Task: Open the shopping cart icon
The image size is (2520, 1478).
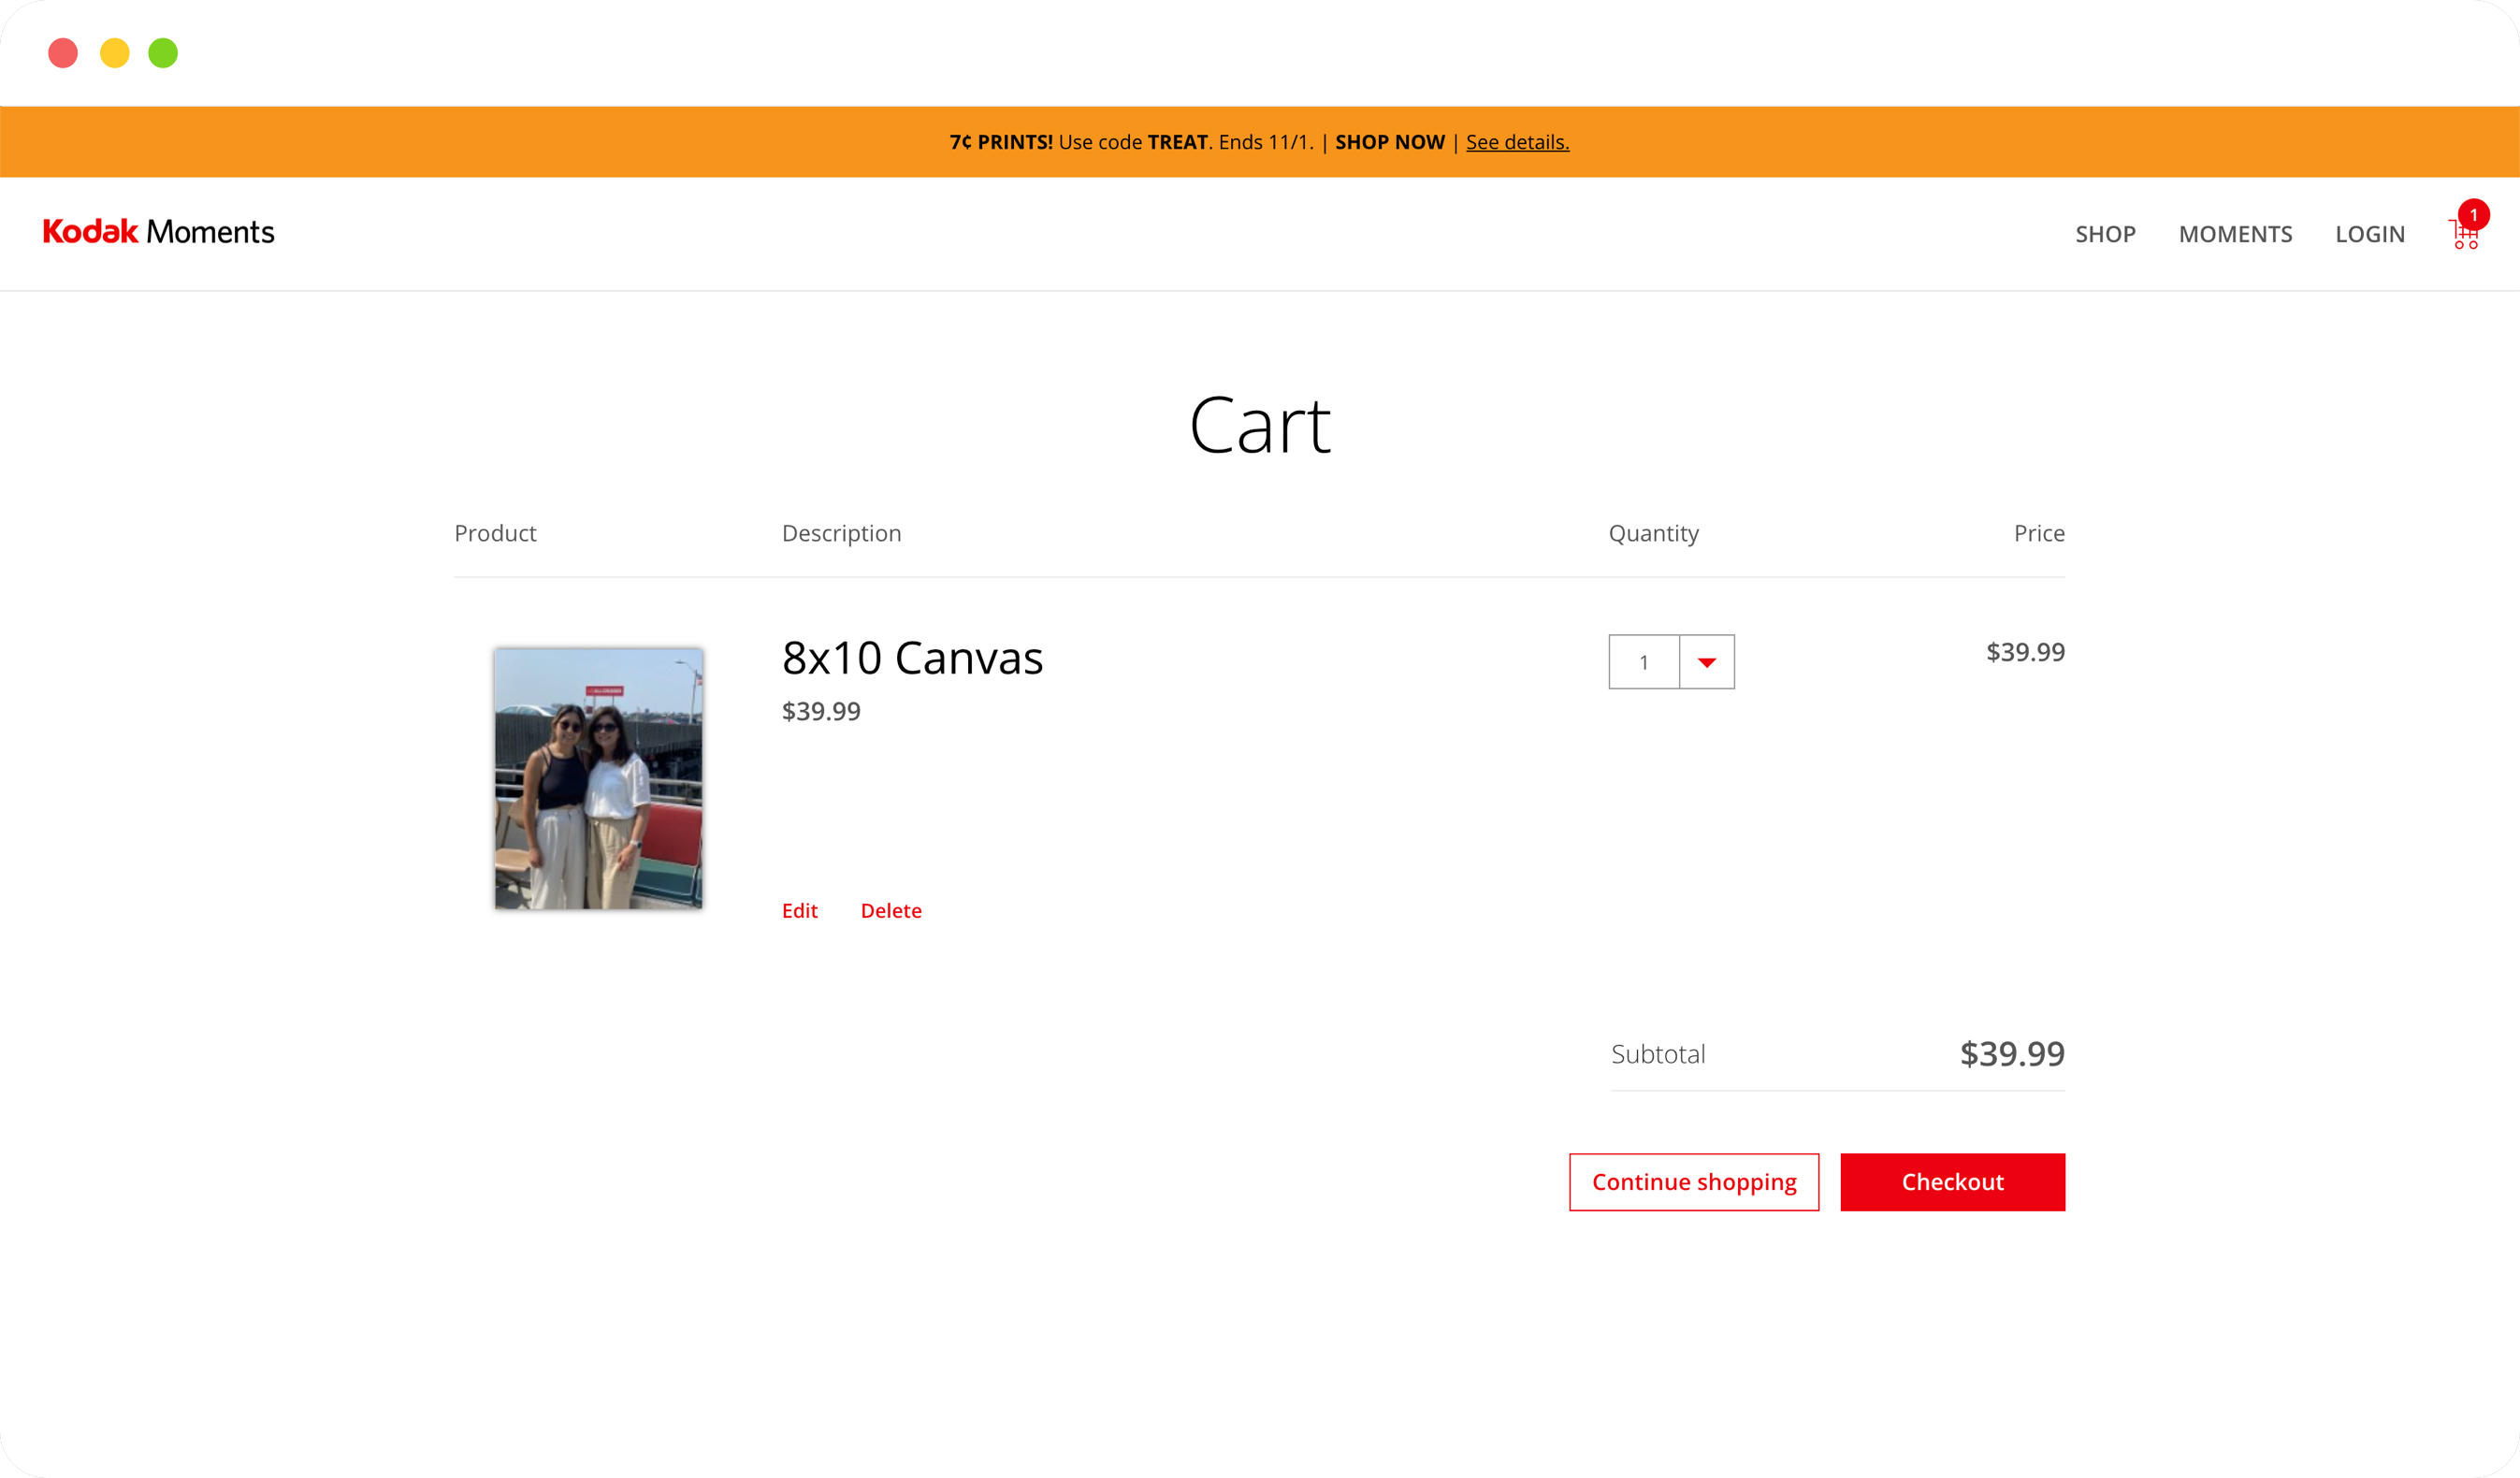Action: pyautogui.click(x=2464, y=236)
